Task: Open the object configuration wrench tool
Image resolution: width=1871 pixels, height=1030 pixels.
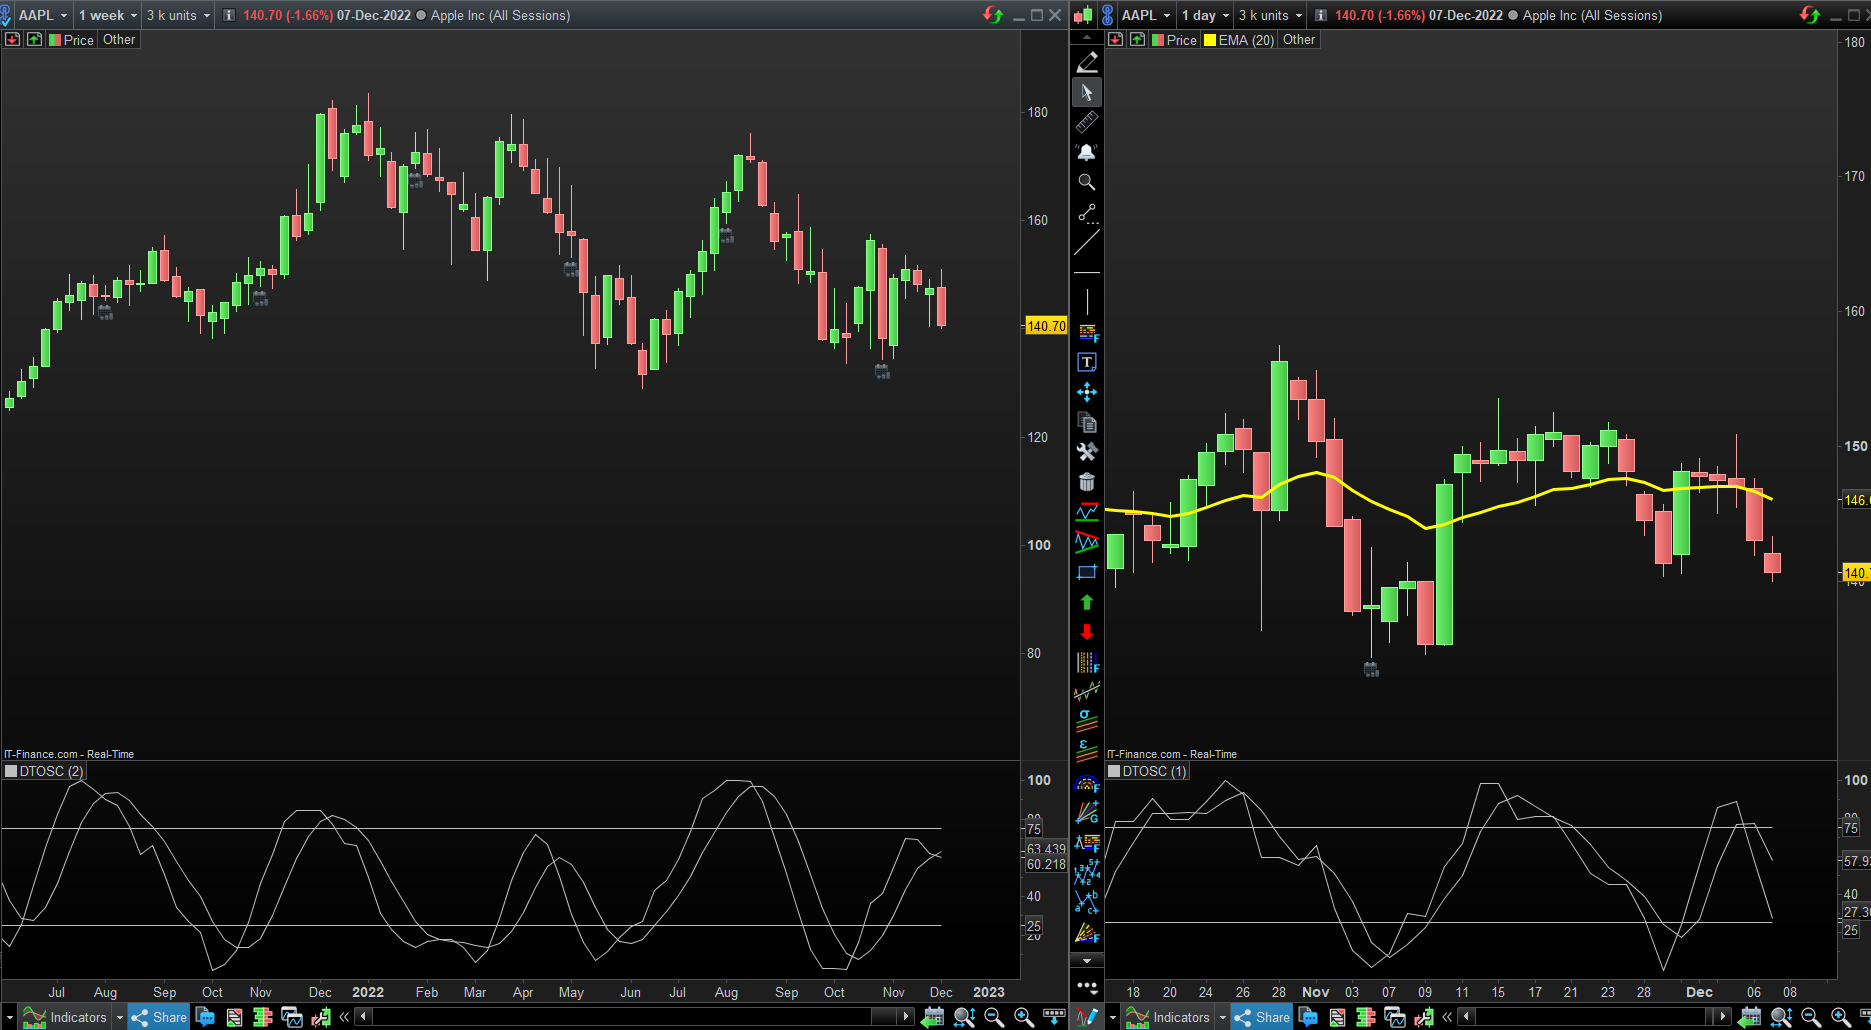Action: point(1087,452)
